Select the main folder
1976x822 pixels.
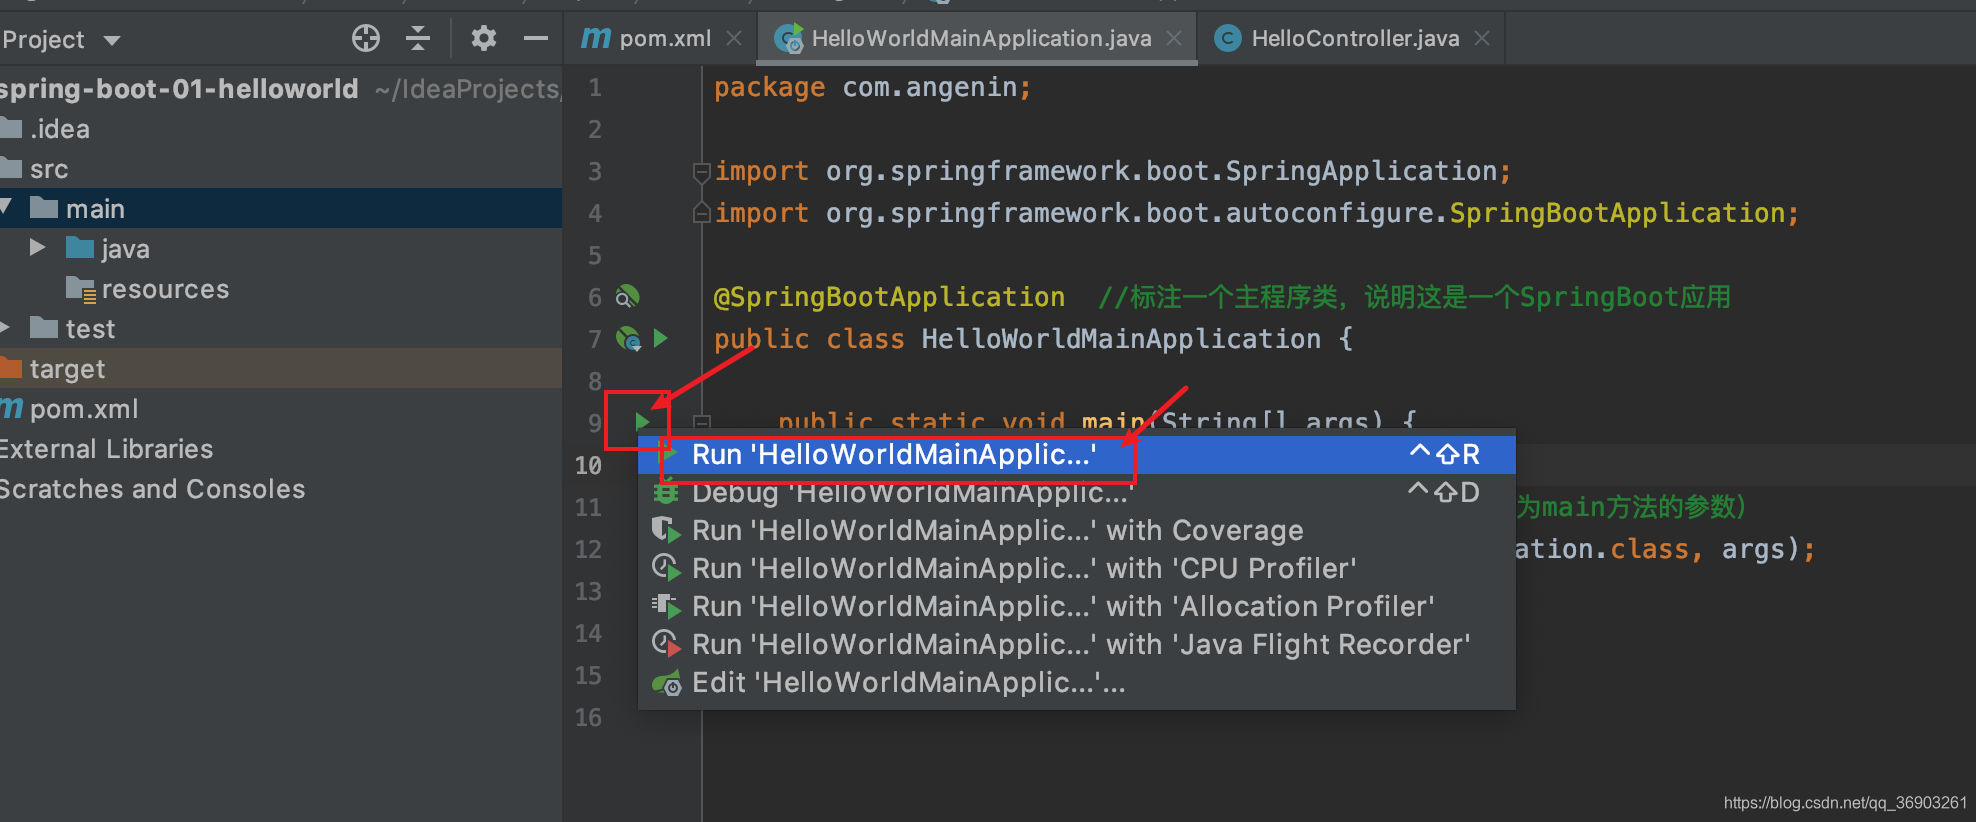coord(281,208)
